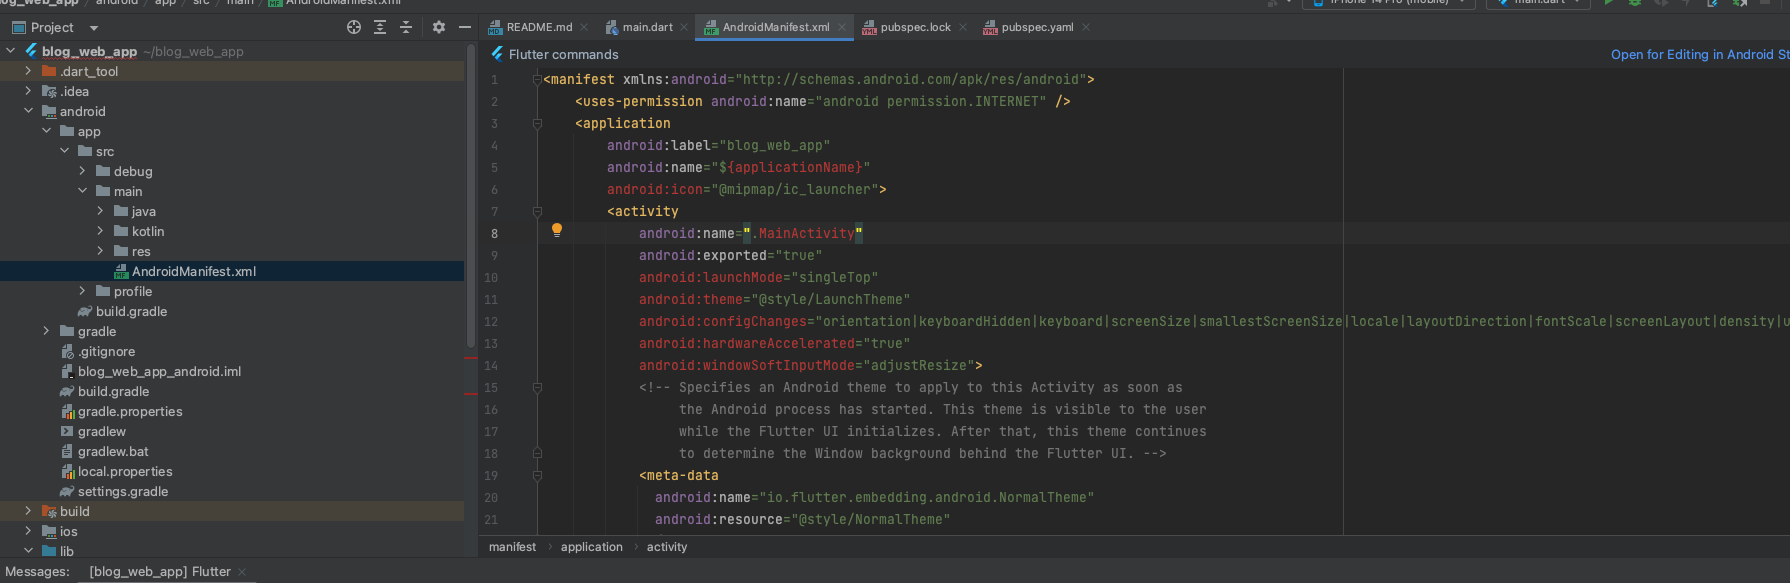This screenshot has height=583, width=1790.
Task: Click the build.gradle icon under app folder
Action: [85, 311]
